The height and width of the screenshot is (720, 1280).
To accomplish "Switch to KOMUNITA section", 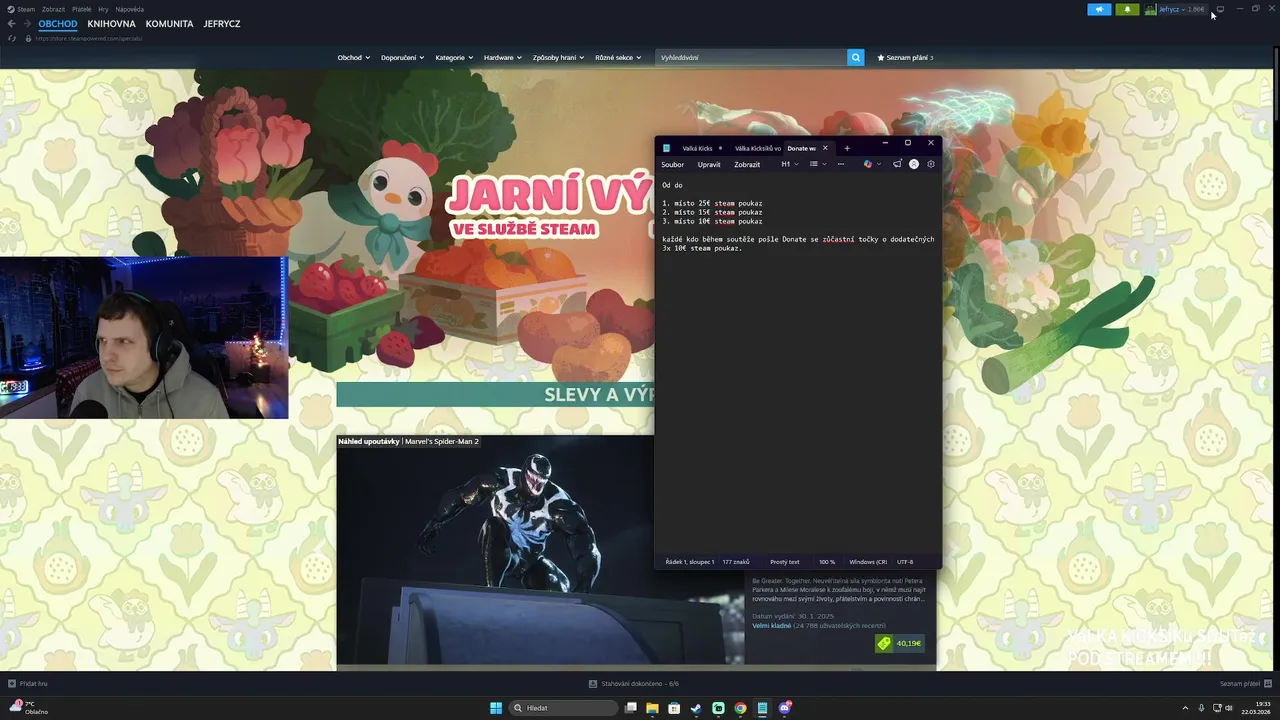I will click(x=169, y=23).
